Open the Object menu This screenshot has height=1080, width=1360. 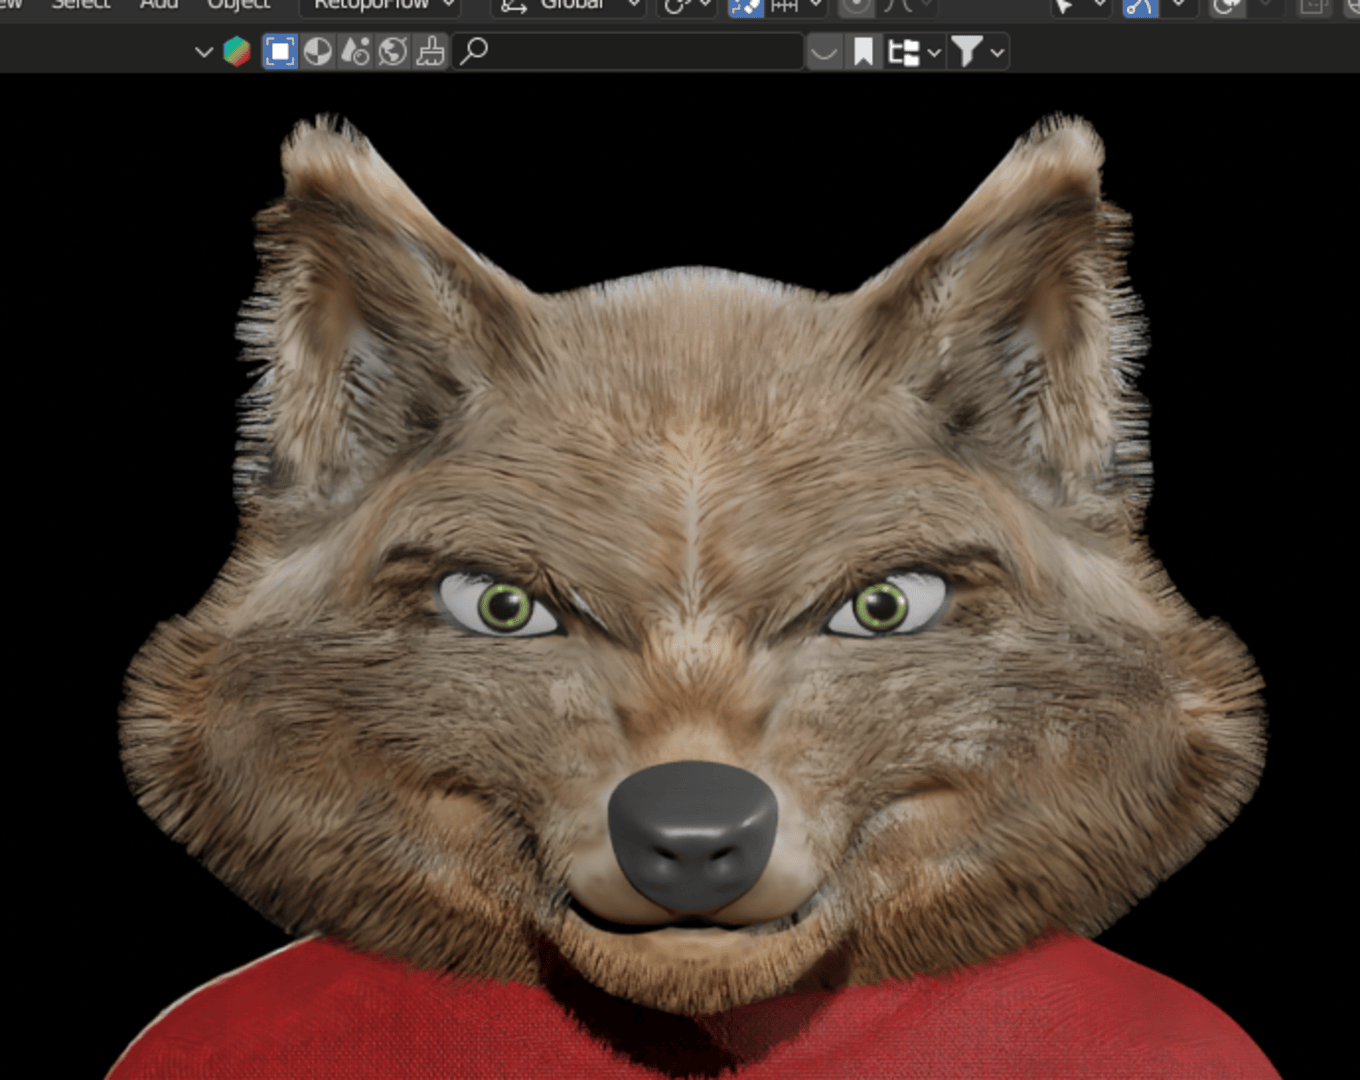(x=238, y=5)
